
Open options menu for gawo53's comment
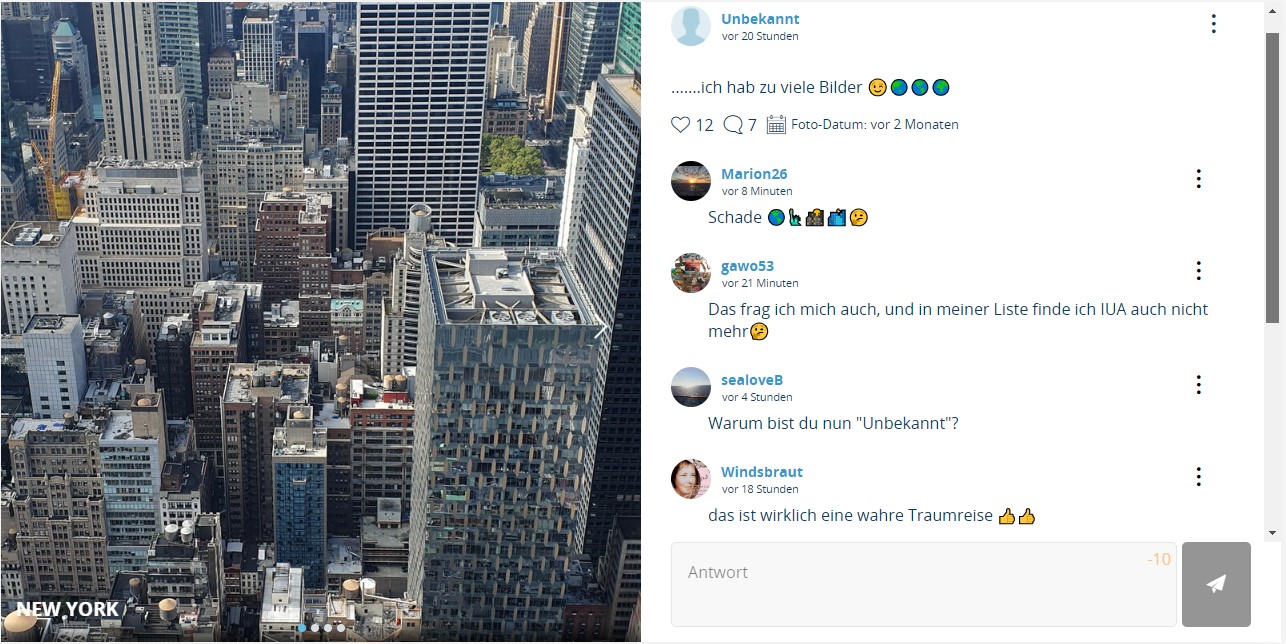(x=1198, y=271)
